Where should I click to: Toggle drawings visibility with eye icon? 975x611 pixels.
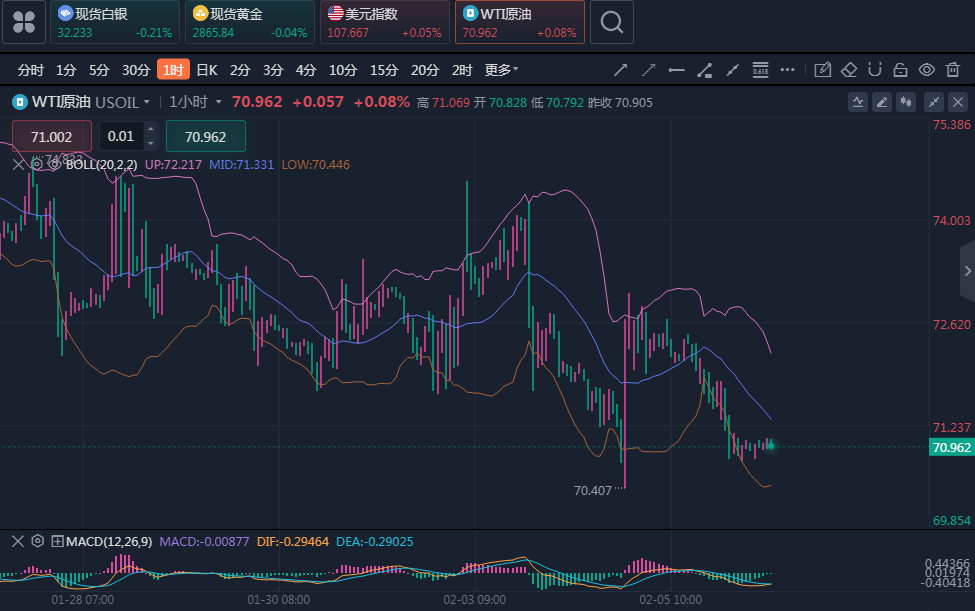[x=927, y=70]
